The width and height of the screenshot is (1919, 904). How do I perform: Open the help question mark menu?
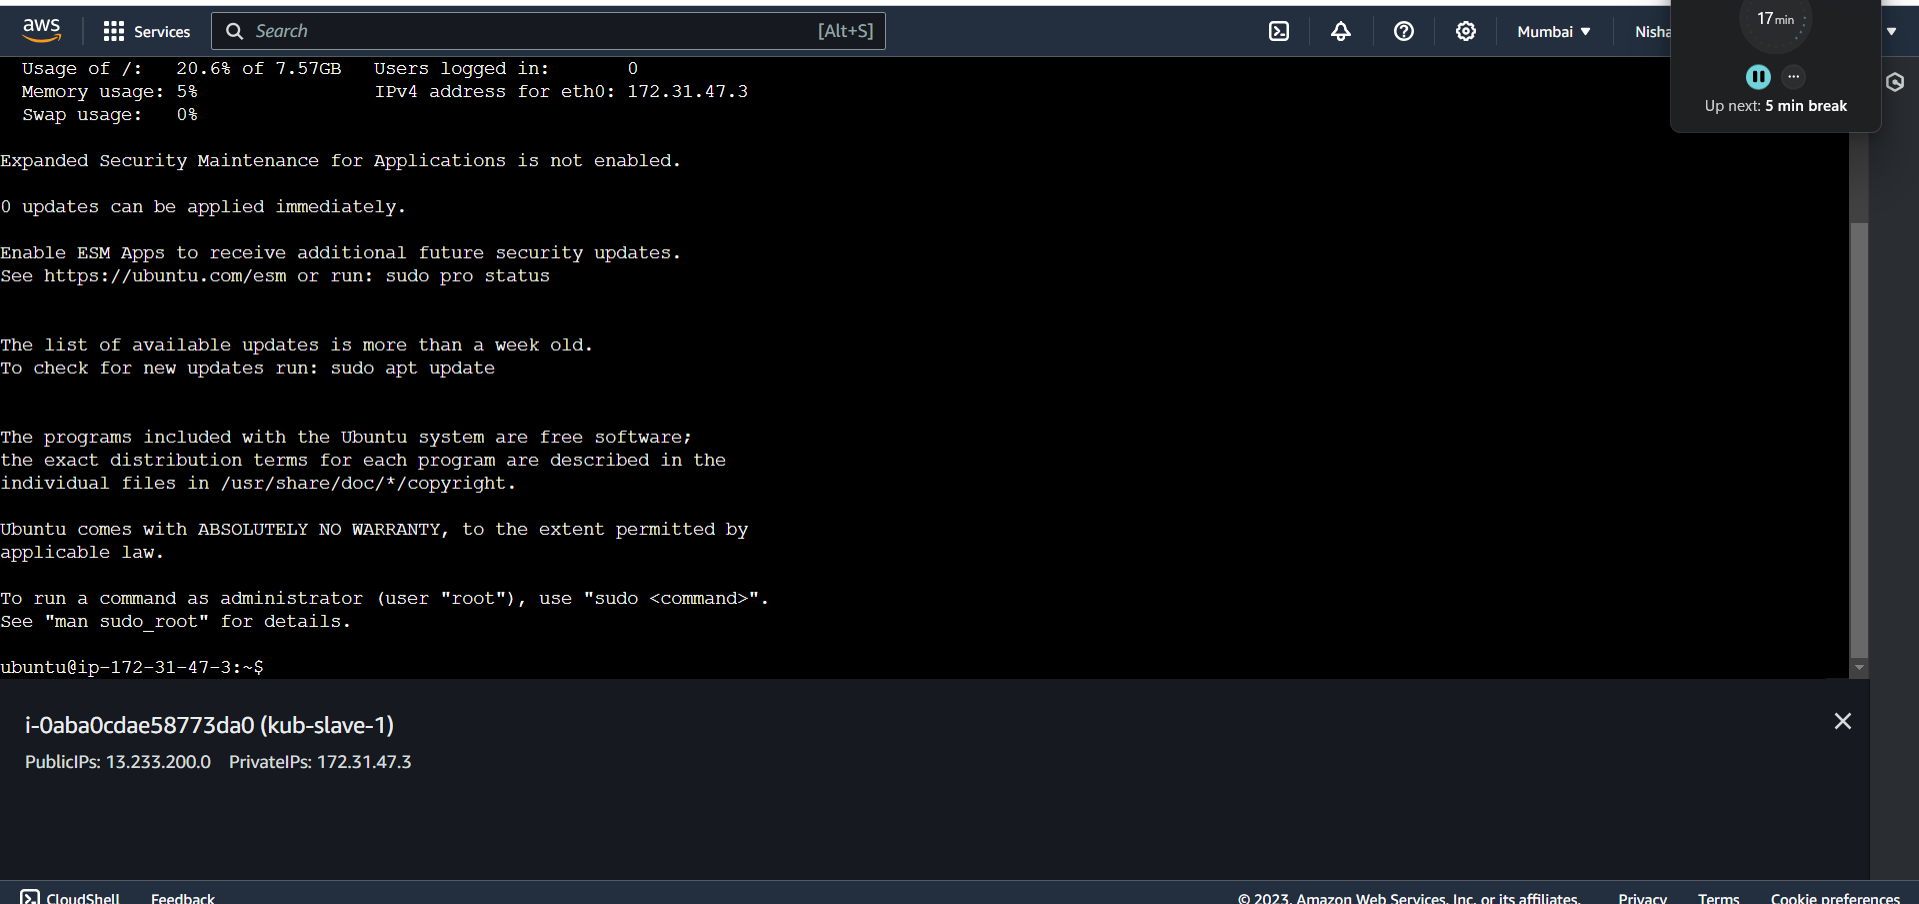click(1404, 31)
